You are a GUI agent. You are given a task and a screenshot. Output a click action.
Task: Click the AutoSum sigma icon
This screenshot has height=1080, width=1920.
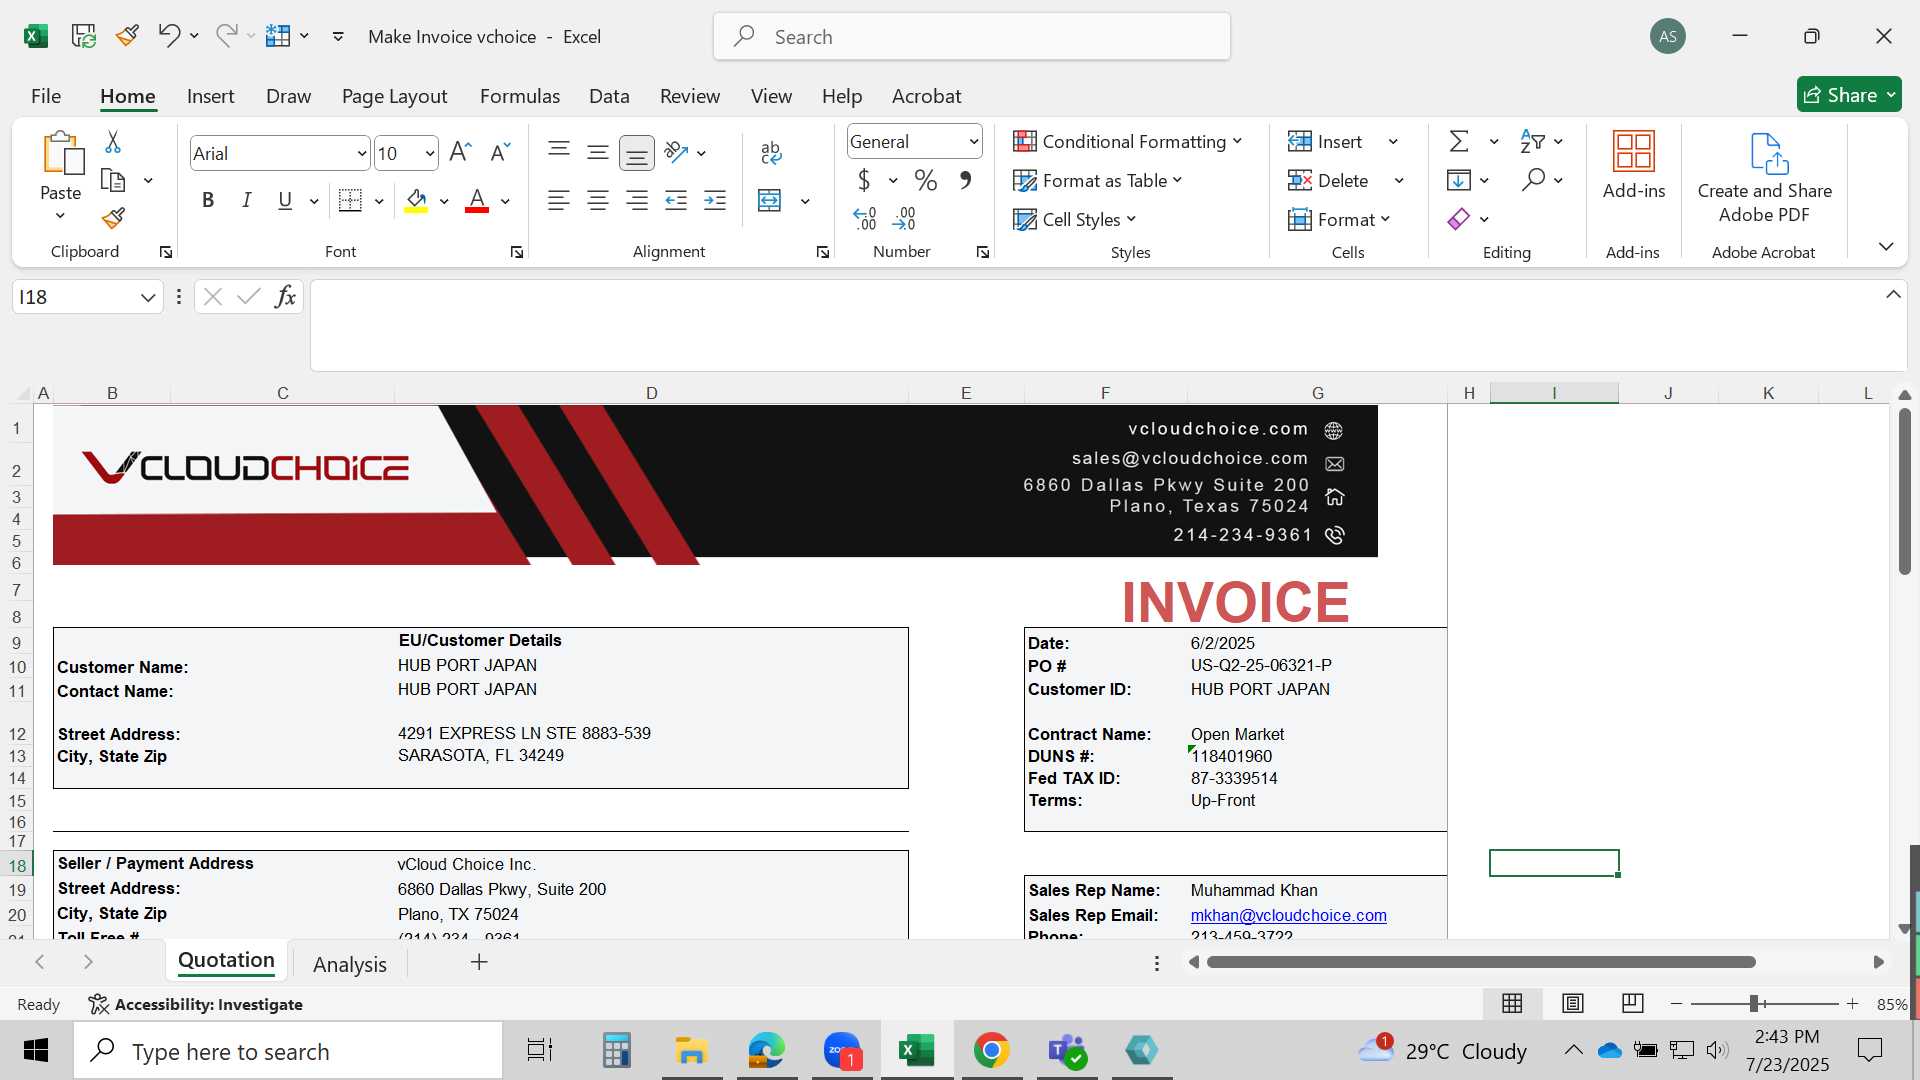point(1459,141)
